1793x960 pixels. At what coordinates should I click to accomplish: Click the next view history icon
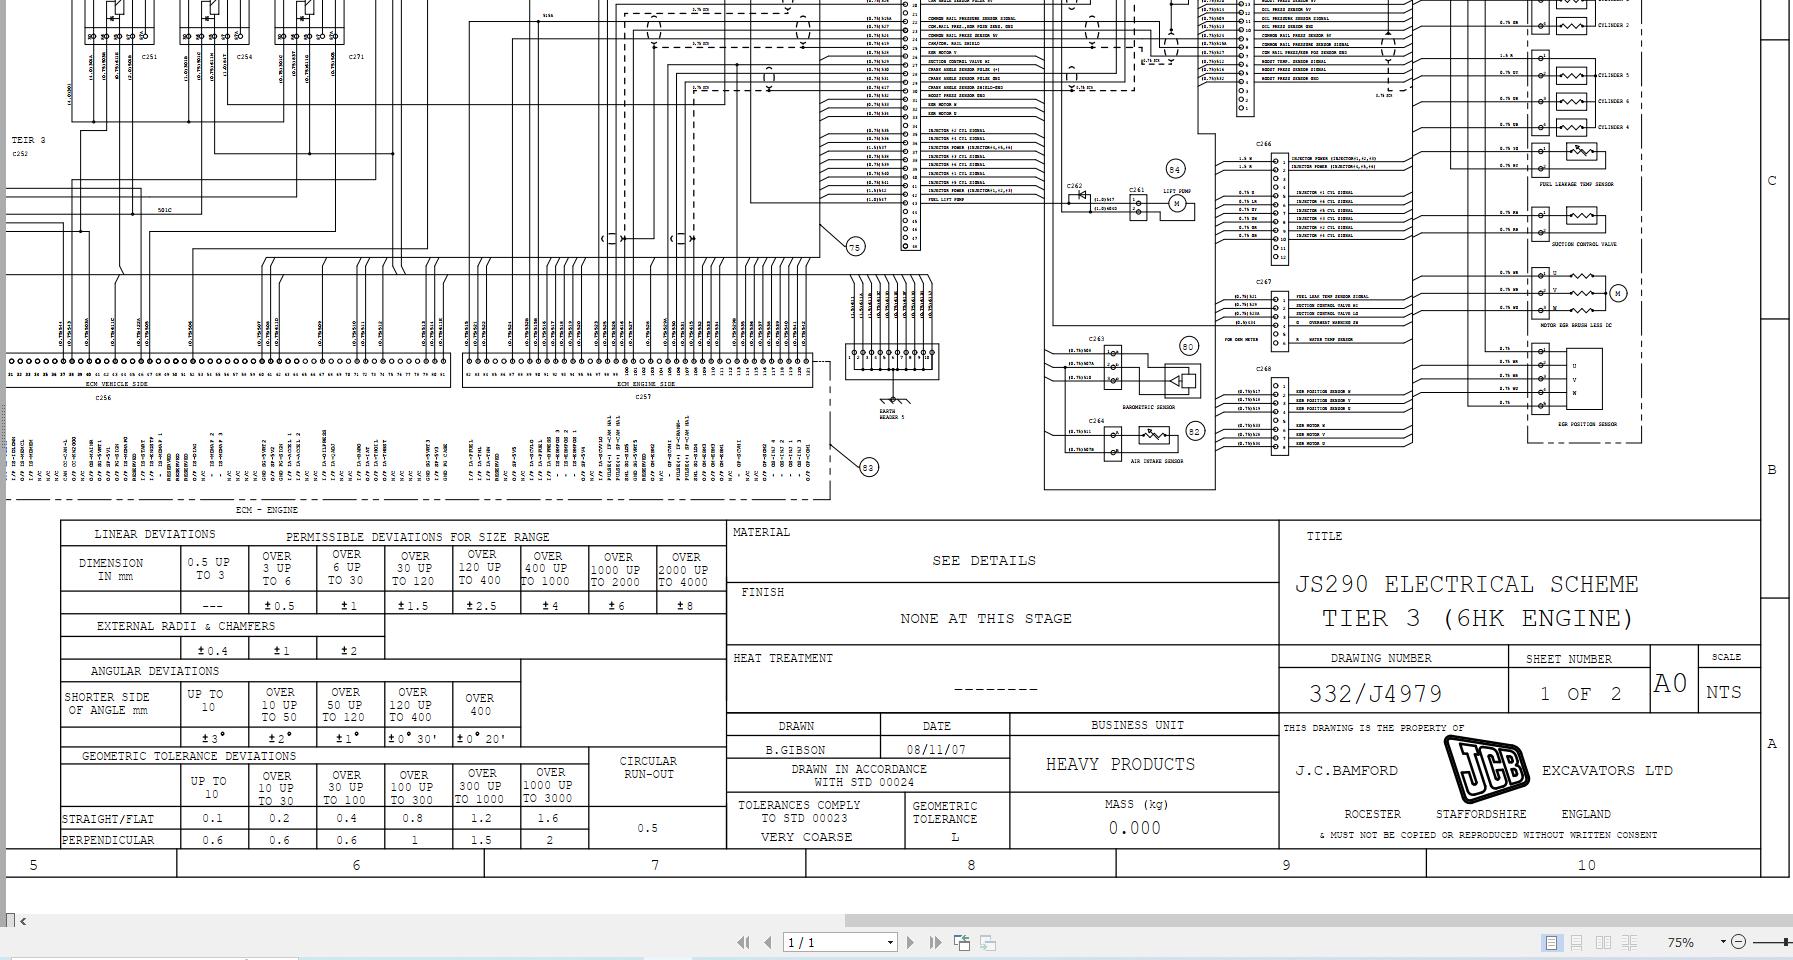(987, 941)
